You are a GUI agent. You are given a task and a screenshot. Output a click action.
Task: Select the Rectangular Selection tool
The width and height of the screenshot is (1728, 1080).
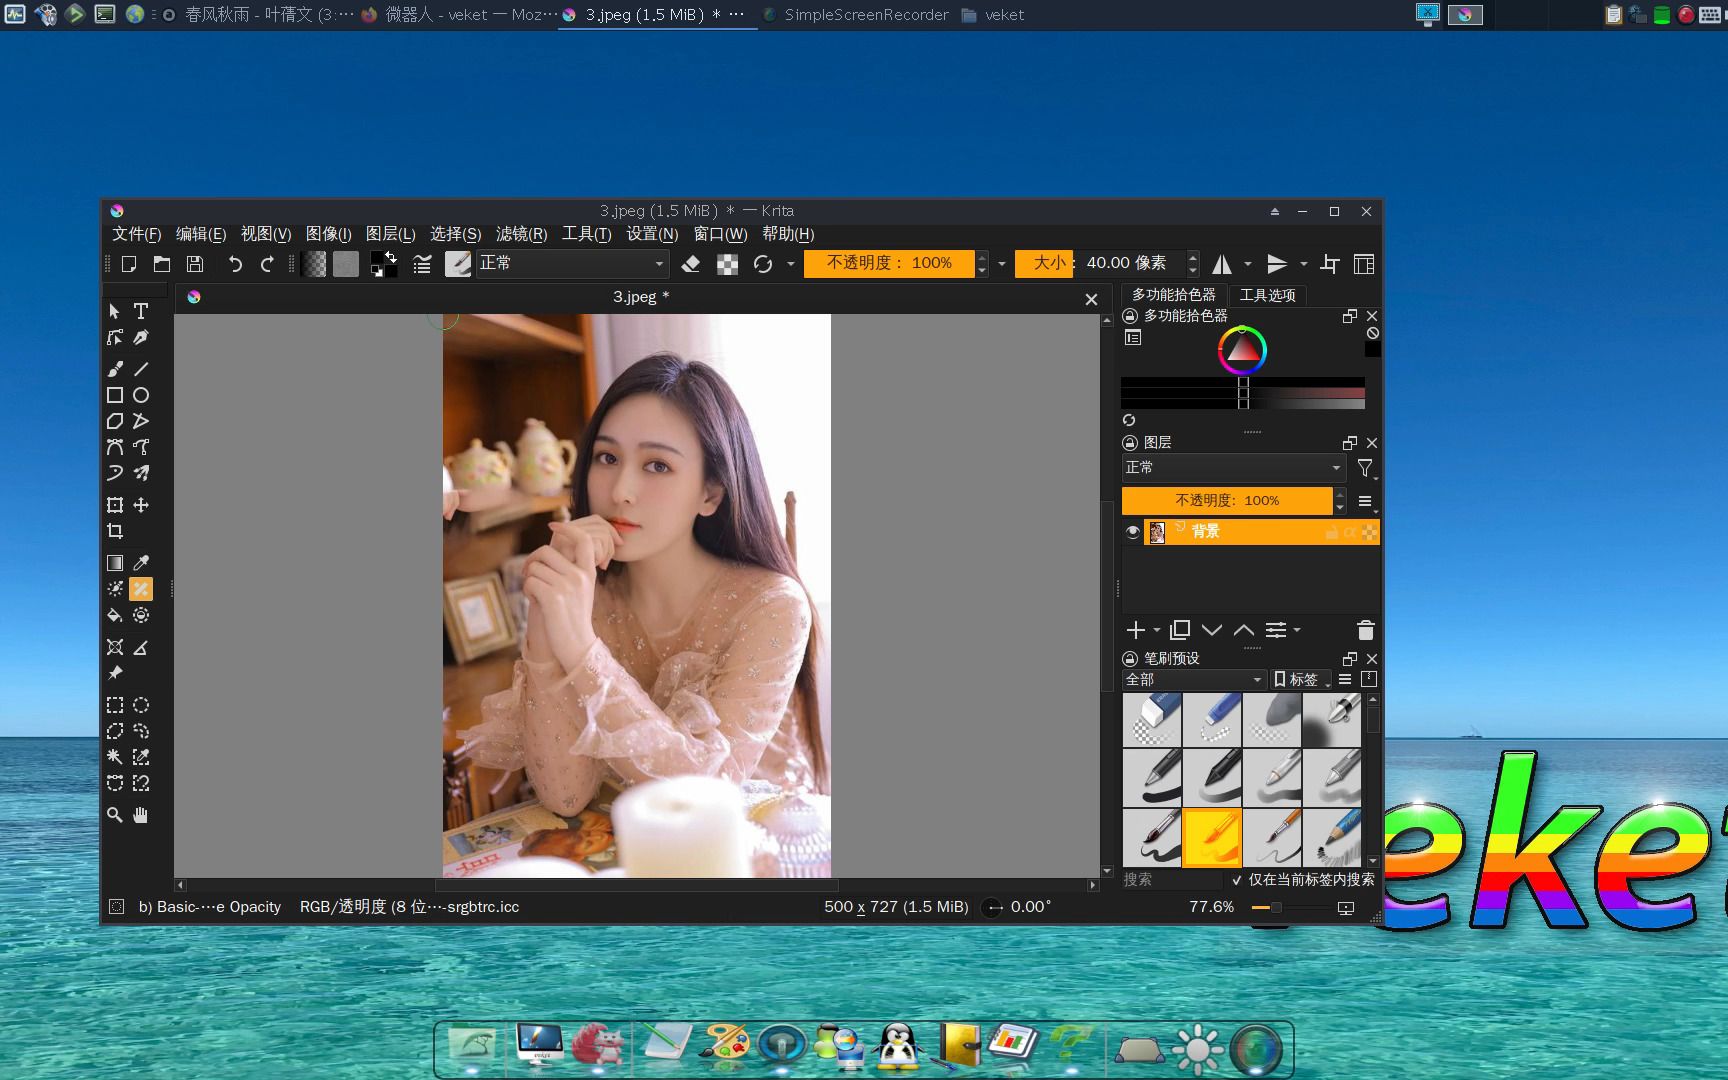coord(115,705)
